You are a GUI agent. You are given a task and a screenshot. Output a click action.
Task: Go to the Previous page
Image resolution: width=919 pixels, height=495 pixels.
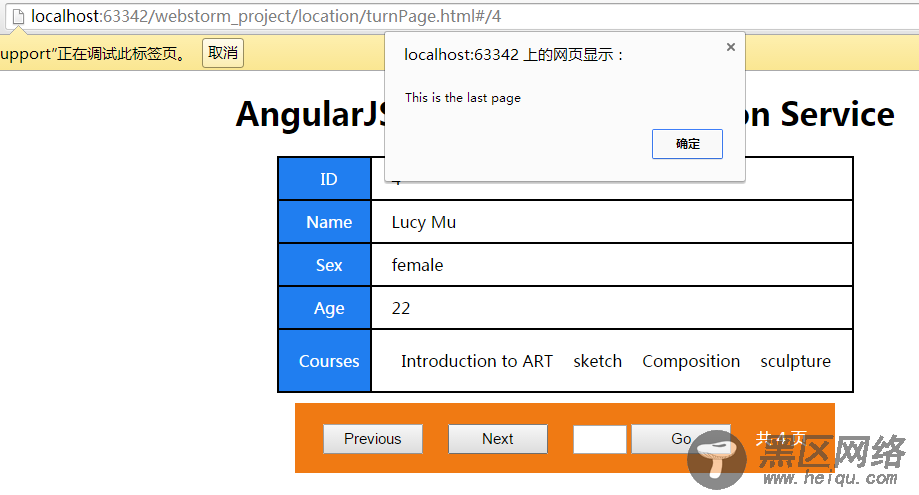pos(373,439)
